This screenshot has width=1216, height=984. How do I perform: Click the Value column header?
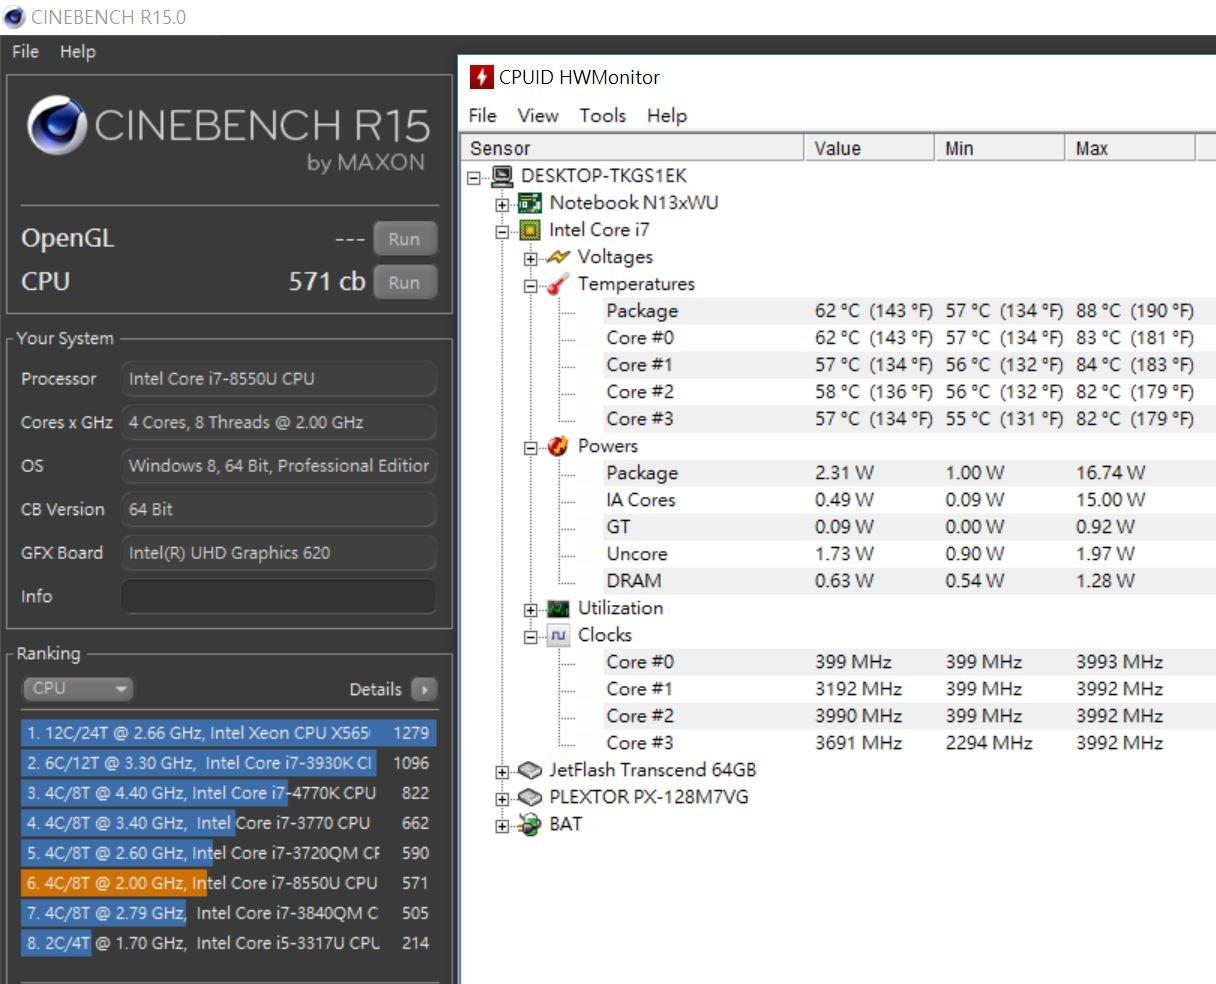(869, 148)
